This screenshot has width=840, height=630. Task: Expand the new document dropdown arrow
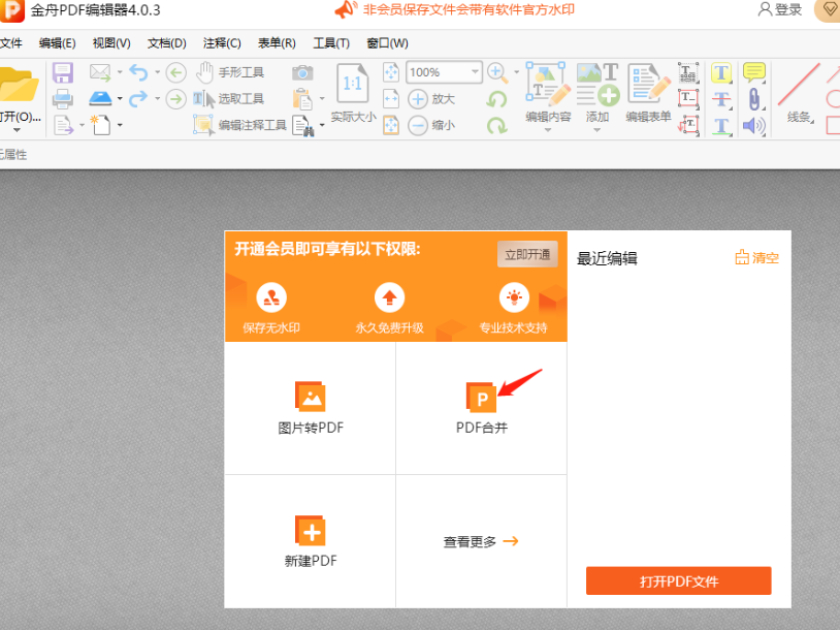click(119, 125)
